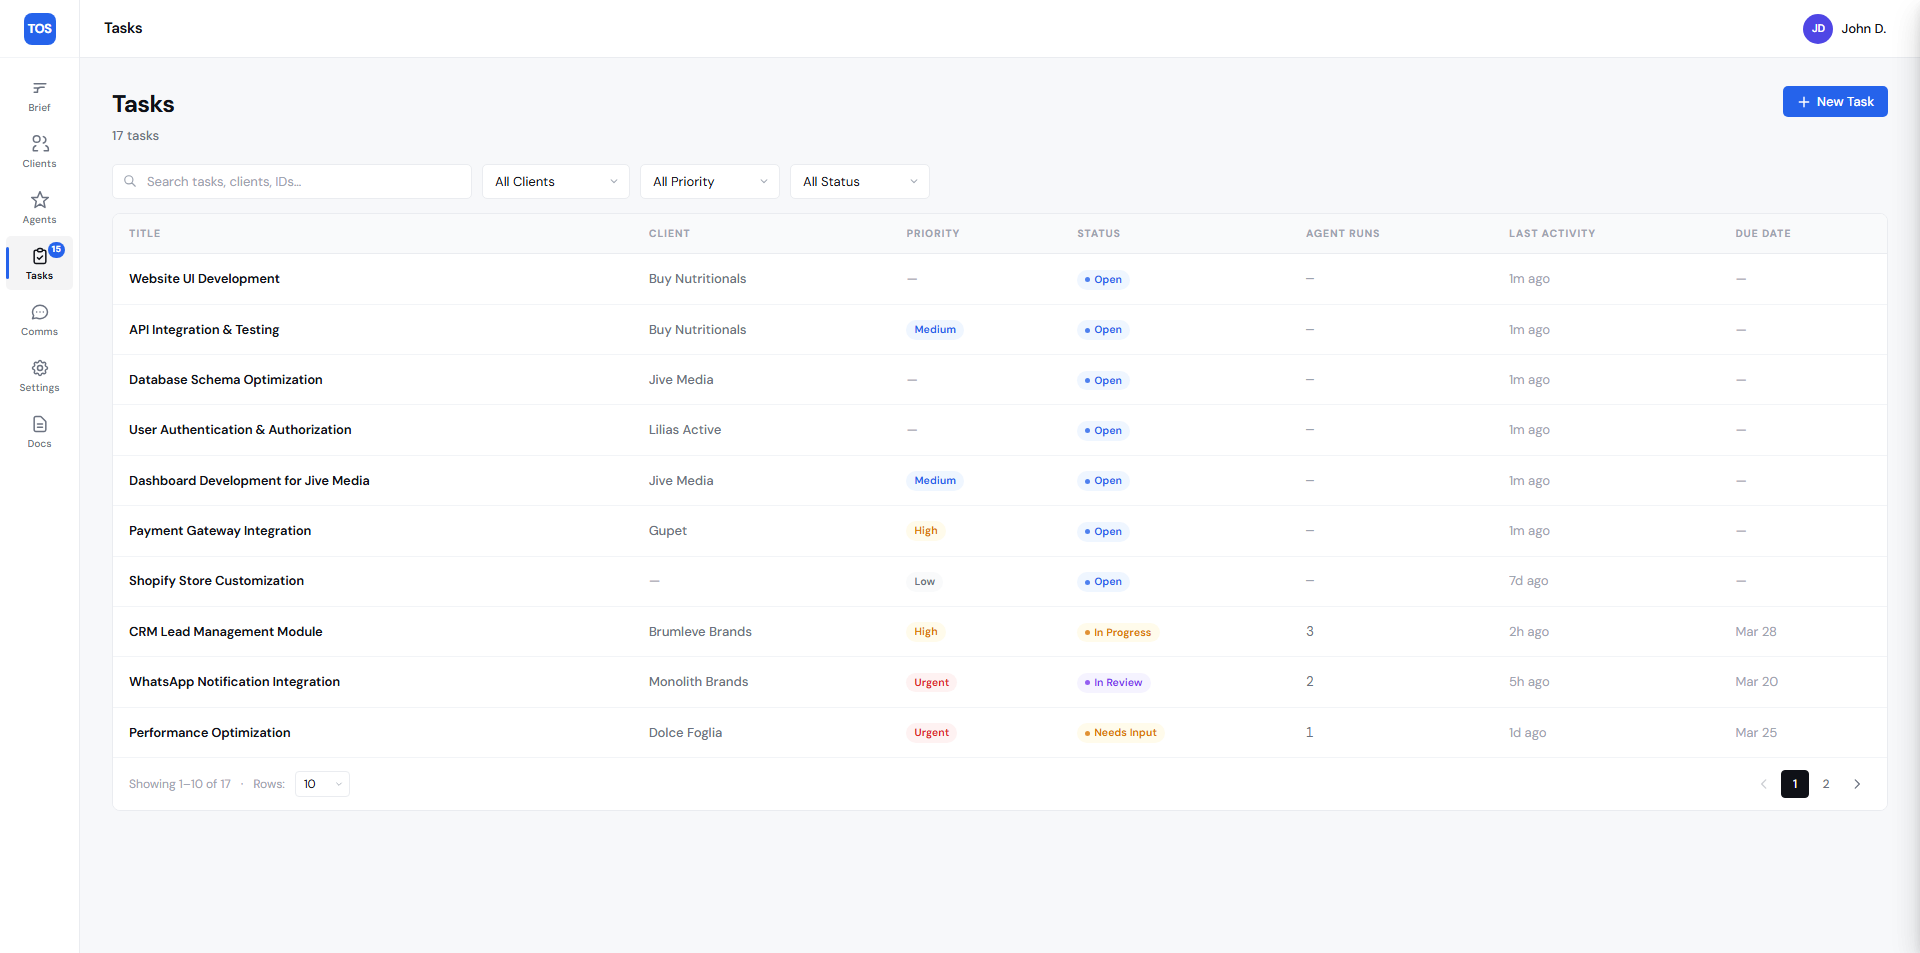This screenshot has width=1920, height=953.
Task: Open User Authentication & Authorization task
Action: click(x=240, y=430)
